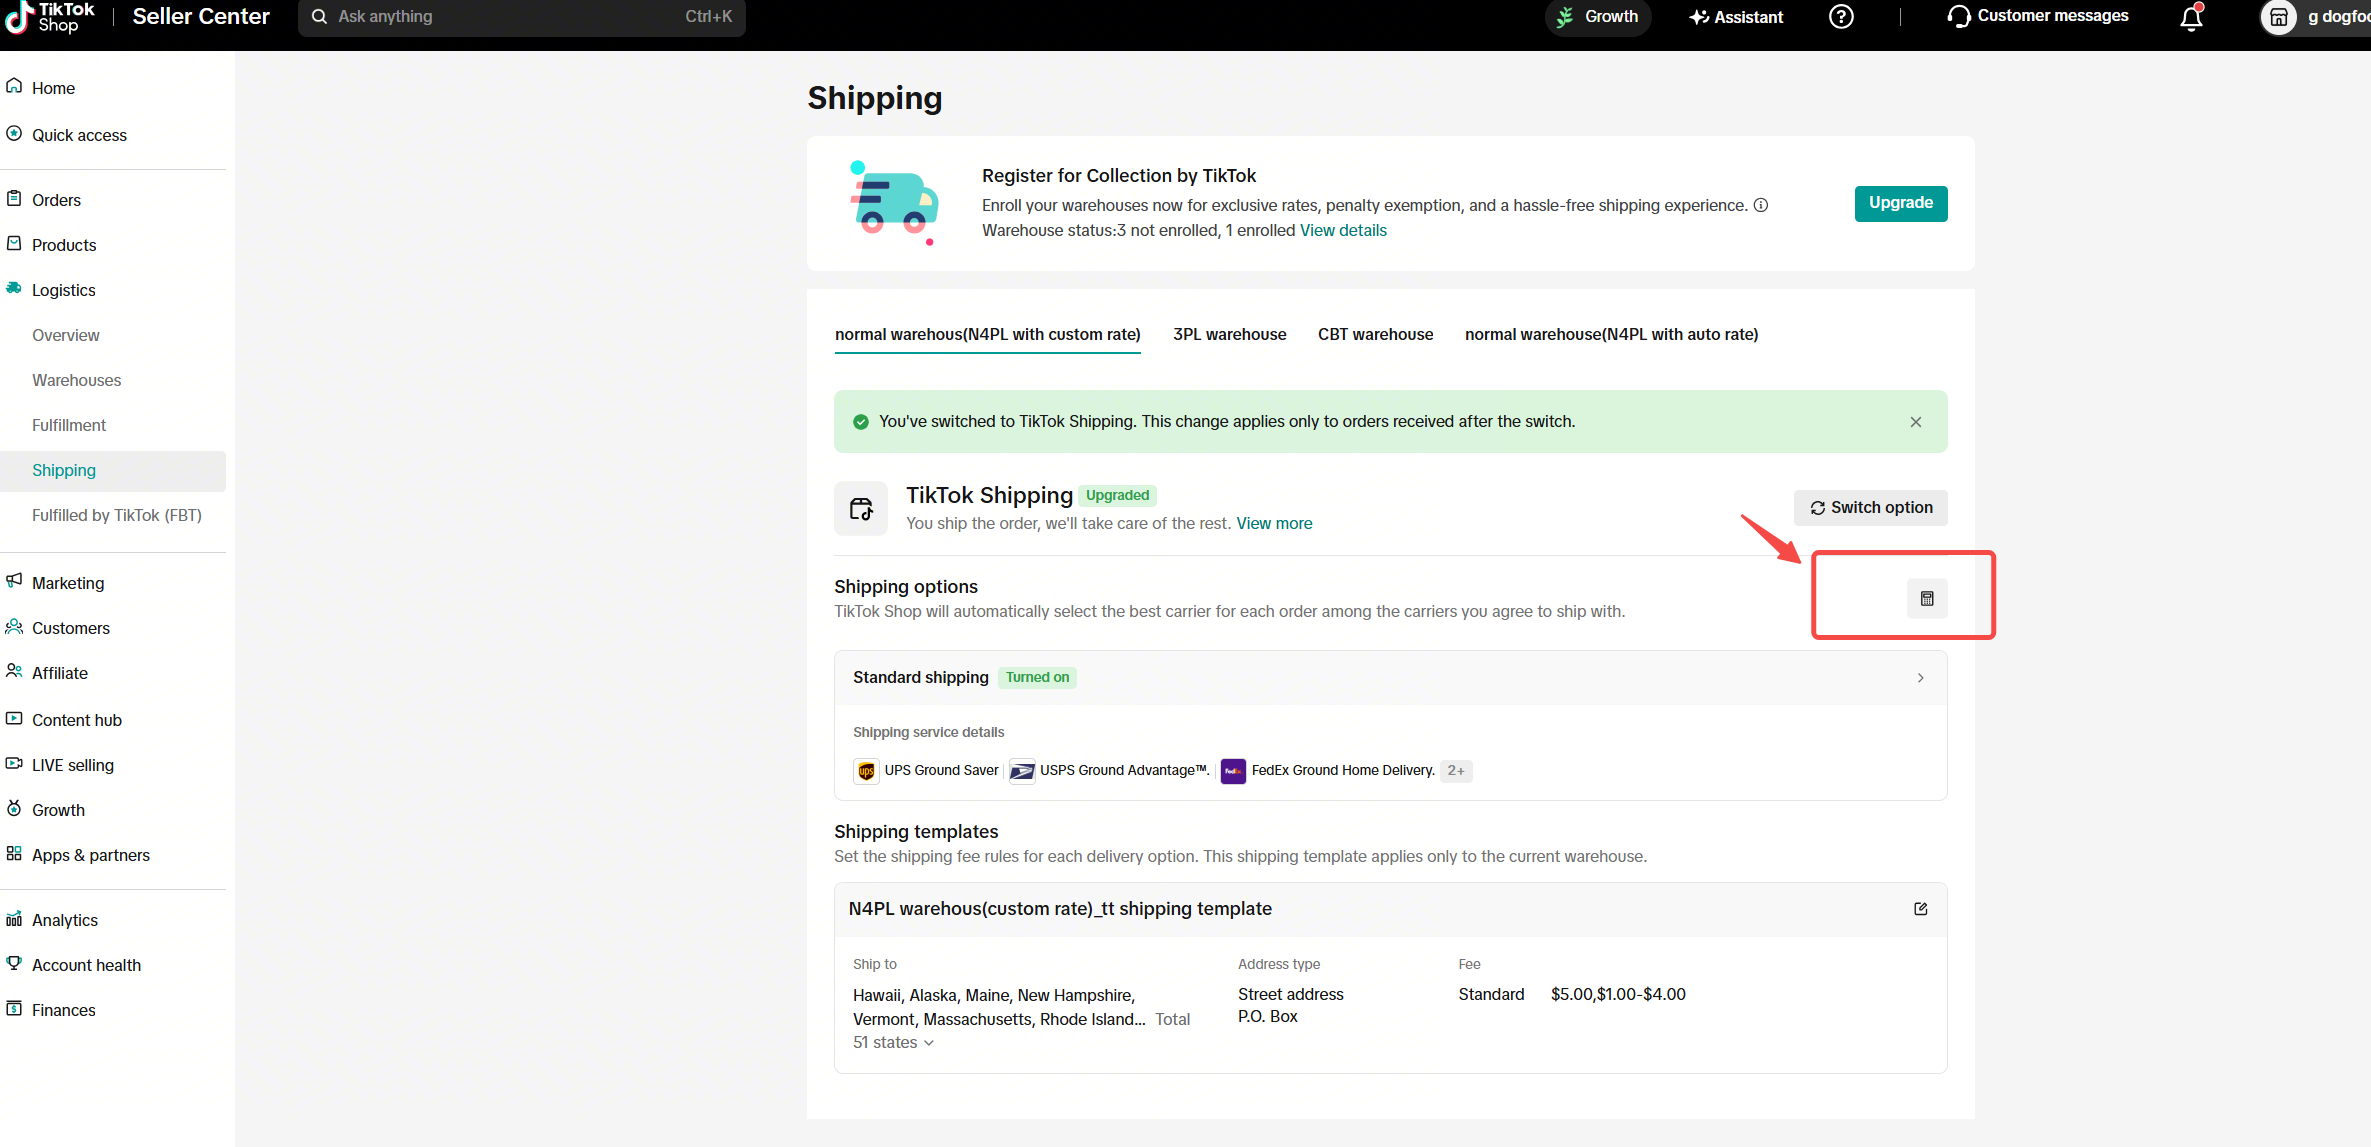Click the LIVE selling icon
Viewport: 2371px width, 1147px height.
point(14,764)
